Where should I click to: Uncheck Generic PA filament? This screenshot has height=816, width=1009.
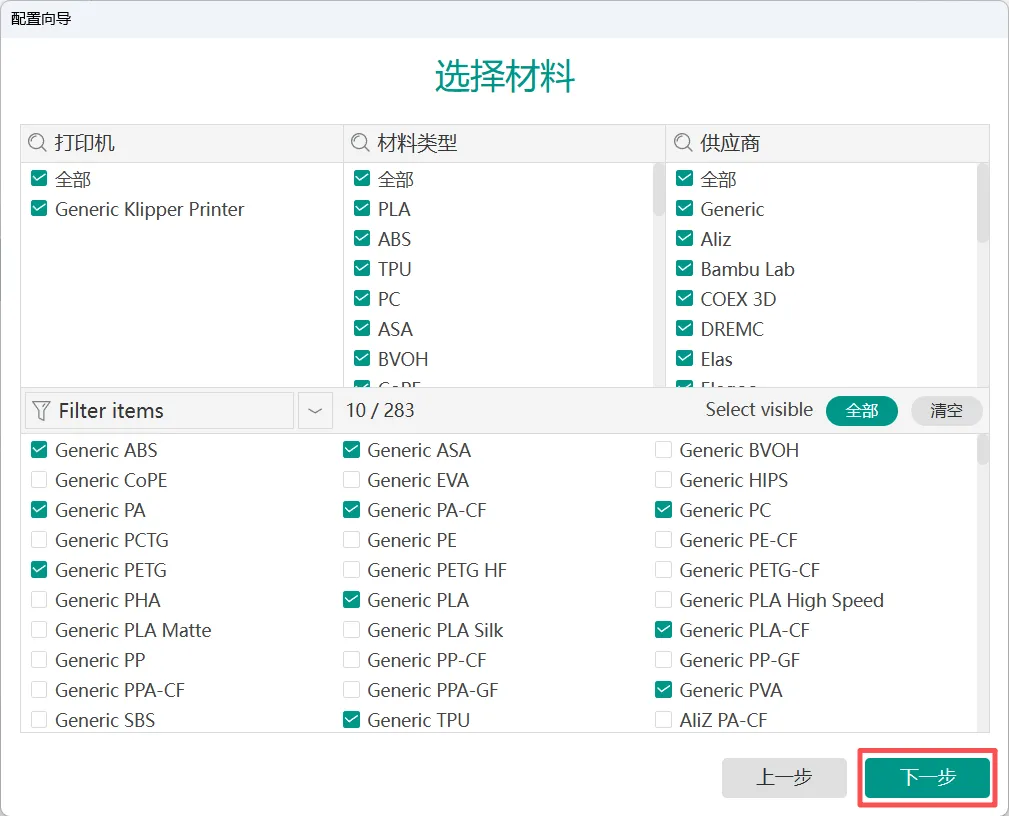coord(39,510)
